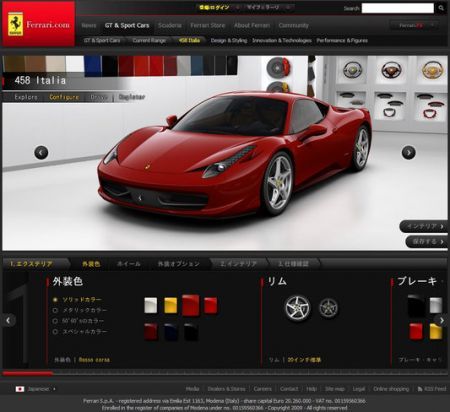The image size is (450, 412).
Task: Select the yellow brake caliper
Action: 436,331
